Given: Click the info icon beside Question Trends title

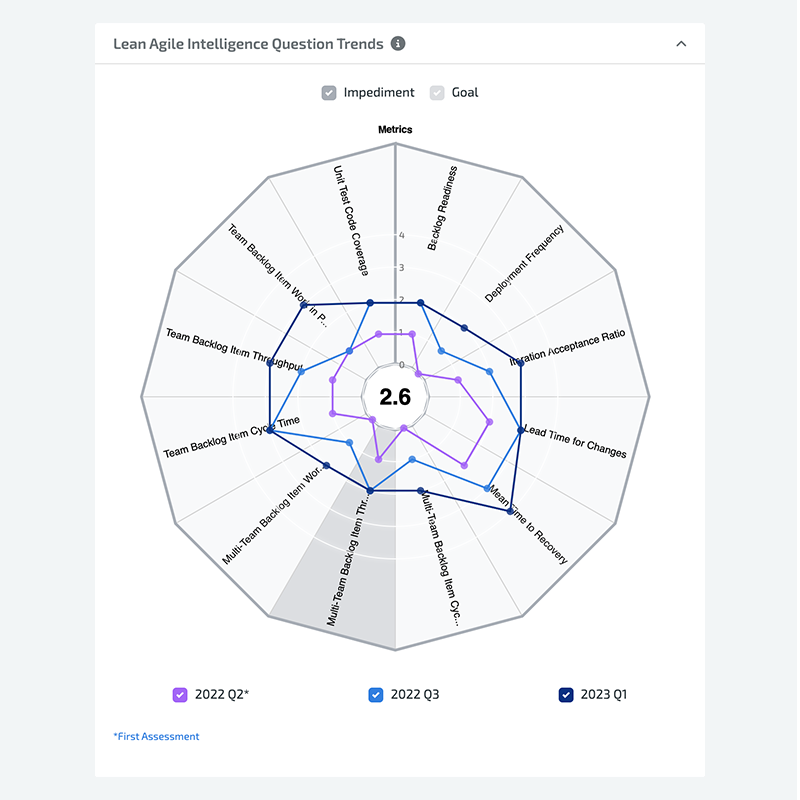Looking at the screenshot, I should coord(398,44).
